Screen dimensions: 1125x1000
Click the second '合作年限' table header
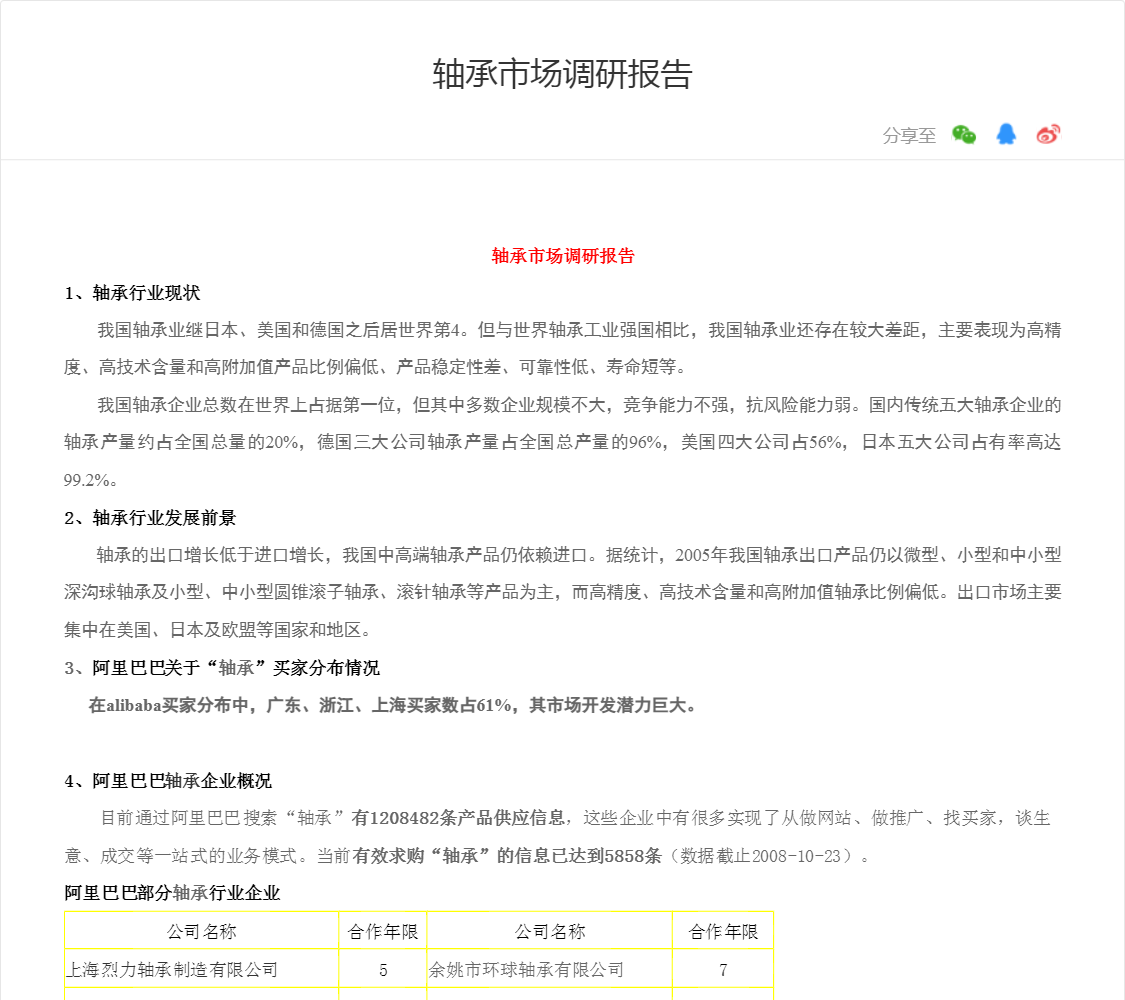tap(723, 931)
